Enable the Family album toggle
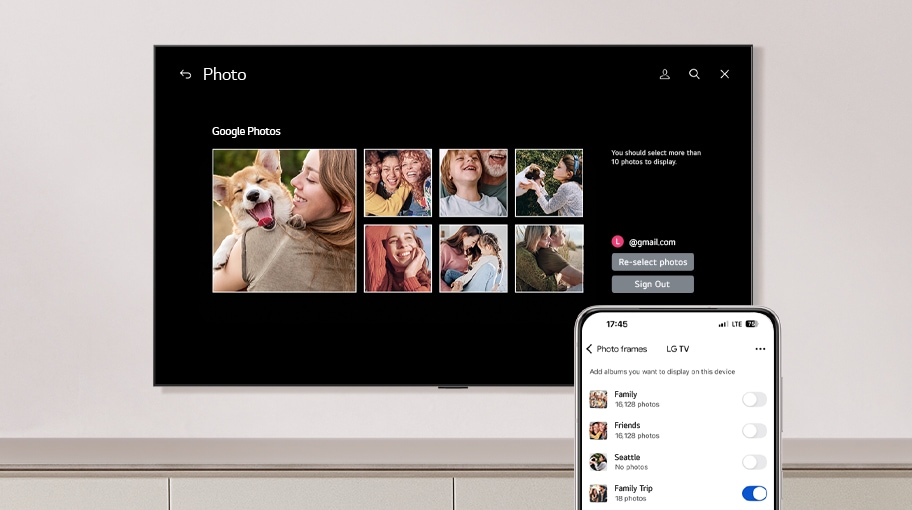 coord(754,399)
